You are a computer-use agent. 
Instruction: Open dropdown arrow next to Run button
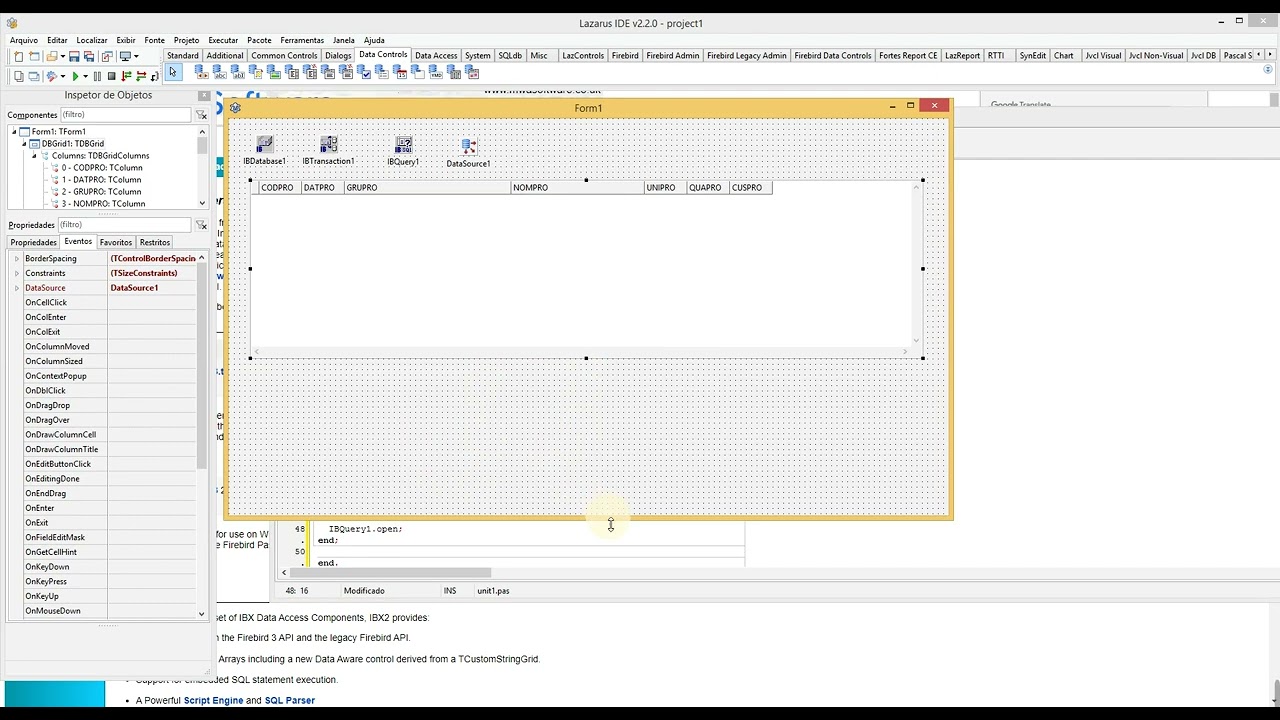pyautogui.click(x=85, y=76)
